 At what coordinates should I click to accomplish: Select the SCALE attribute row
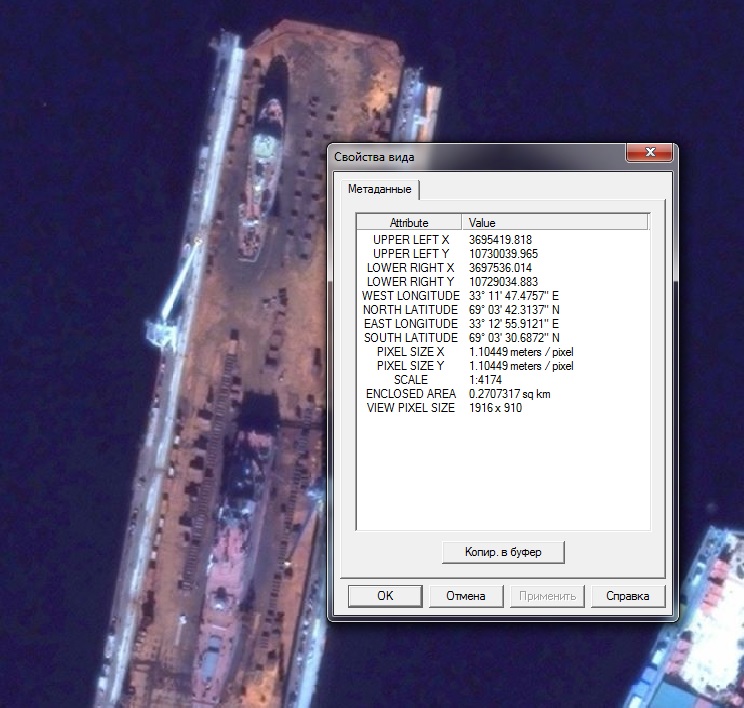[411, 380]
